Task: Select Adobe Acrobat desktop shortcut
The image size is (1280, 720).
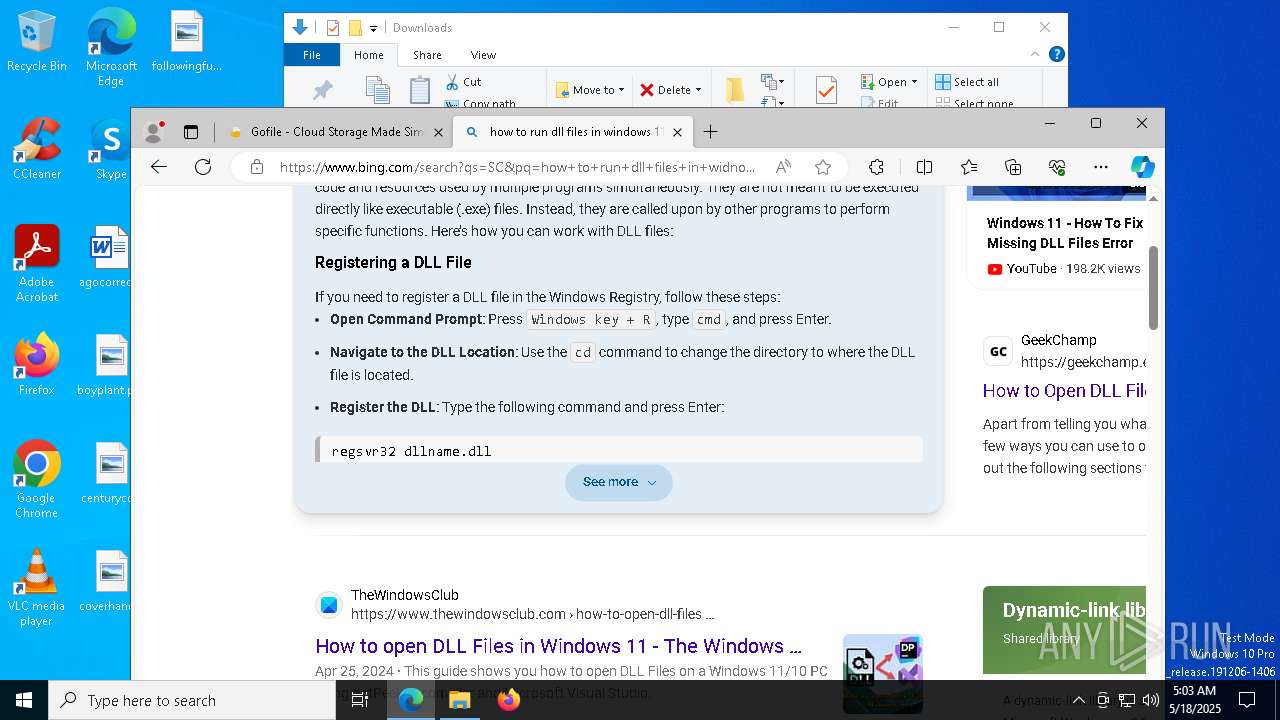Action: pyautogui.click(x=37, y=264)
